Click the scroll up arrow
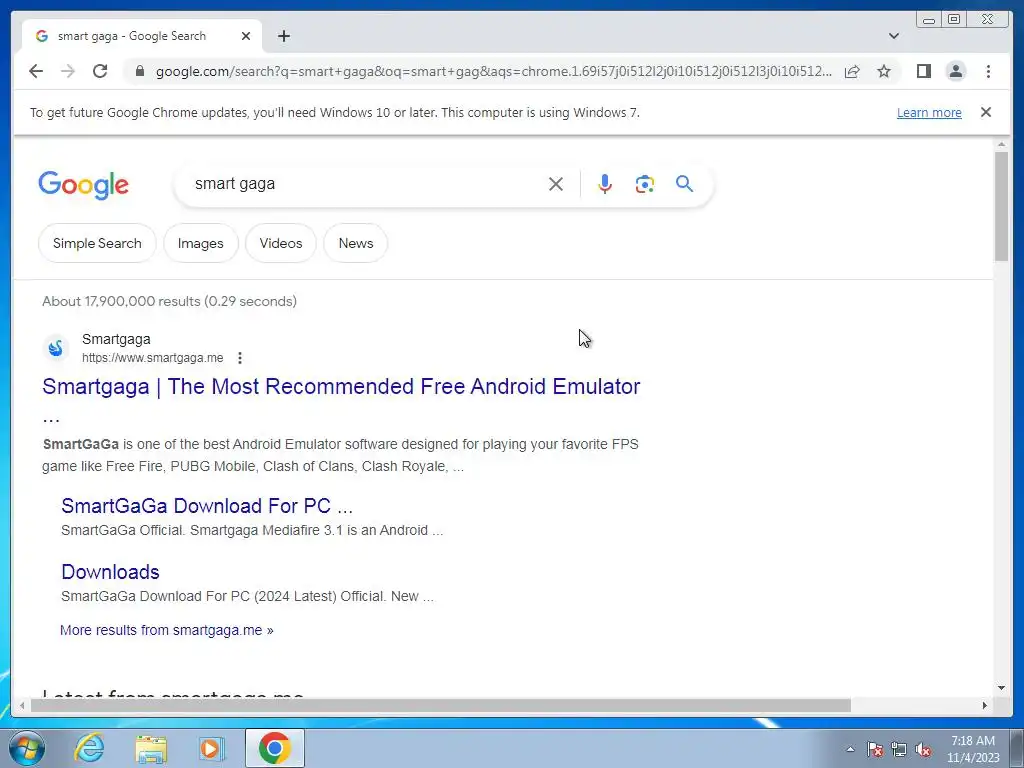 click(x=1002, y=144)
